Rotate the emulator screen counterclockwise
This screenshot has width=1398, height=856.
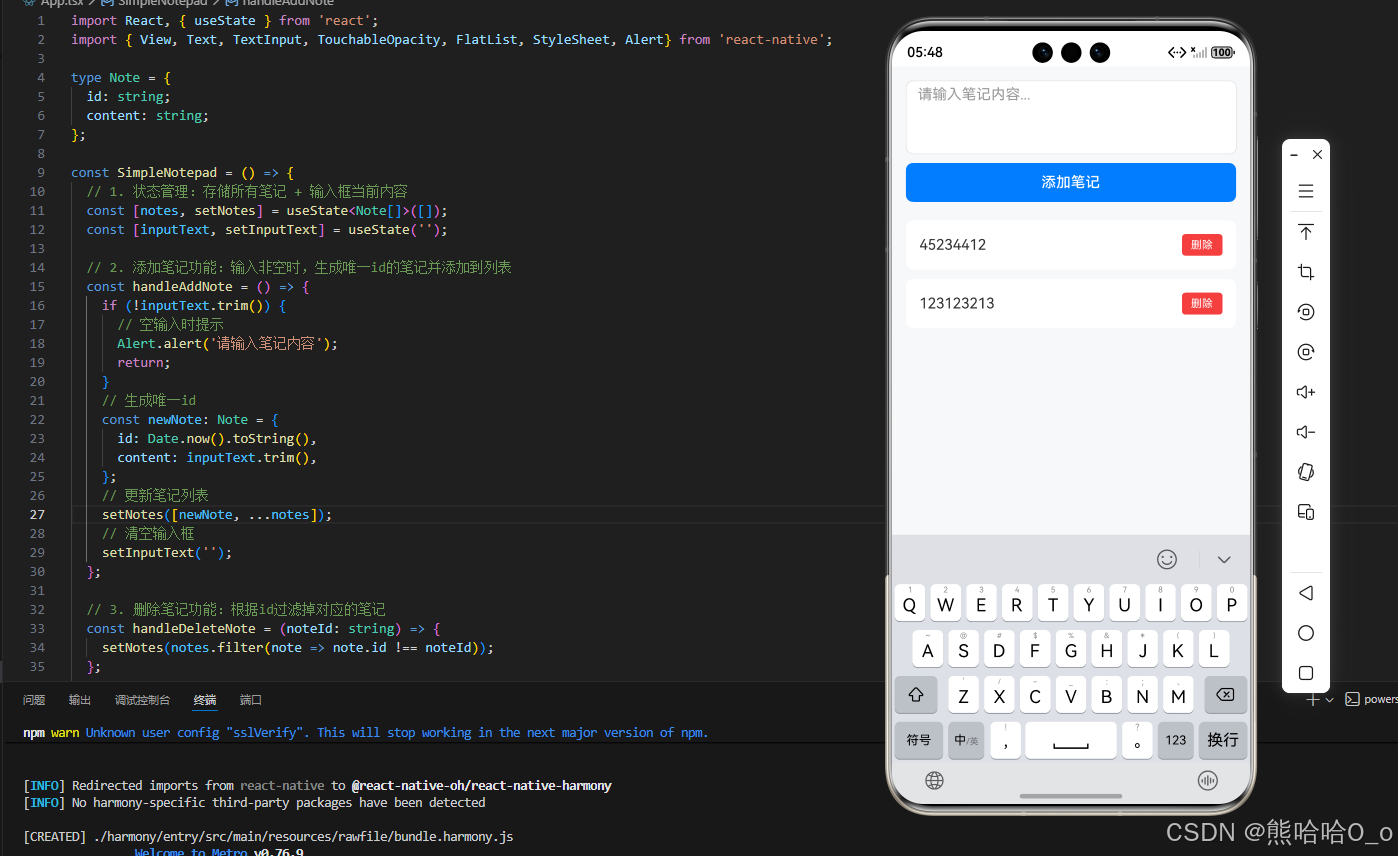point(1305,312)
